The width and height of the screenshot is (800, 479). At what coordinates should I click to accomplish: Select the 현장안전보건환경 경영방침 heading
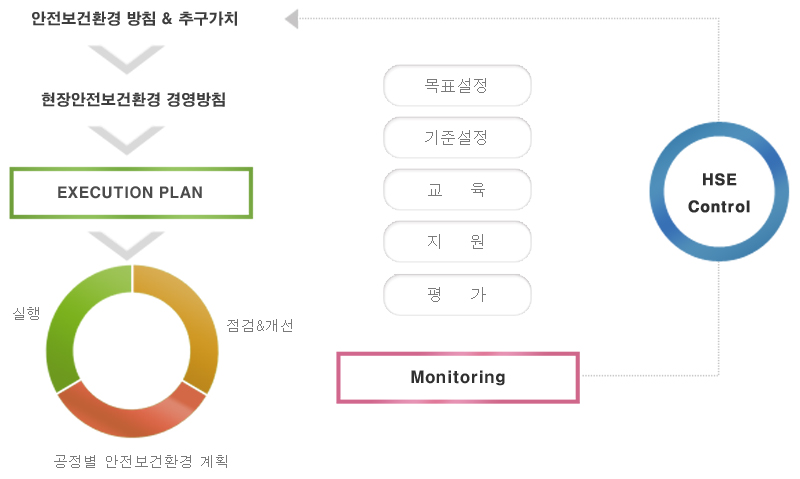[x=133, y=100]
